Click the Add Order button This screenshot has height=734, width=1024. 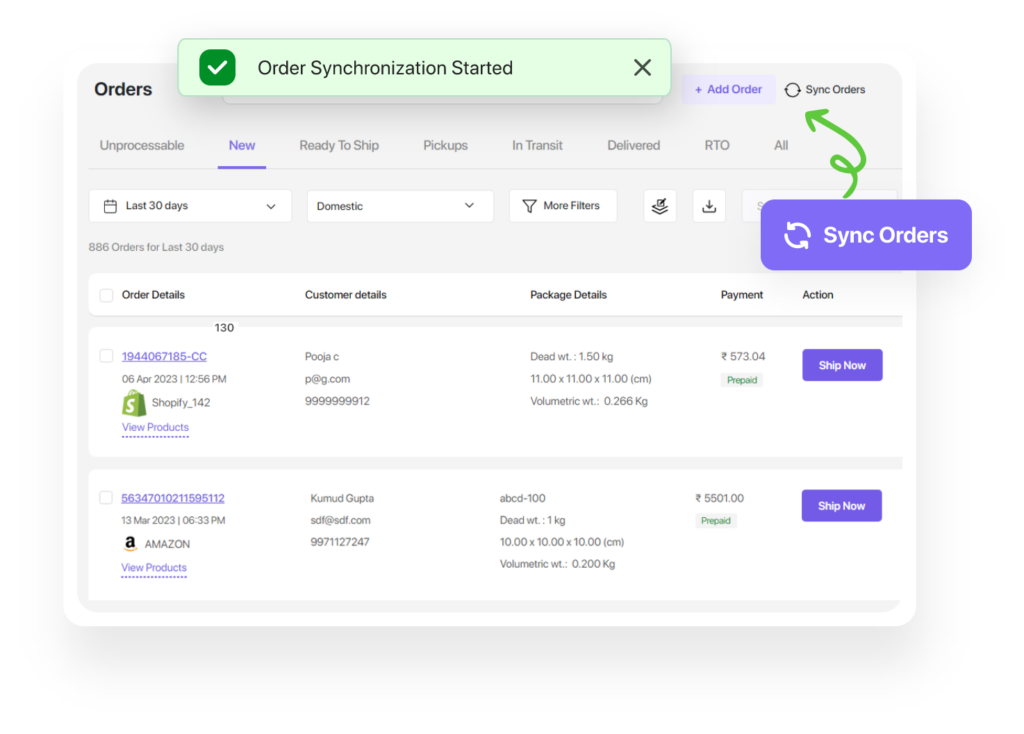click(728, 90)
